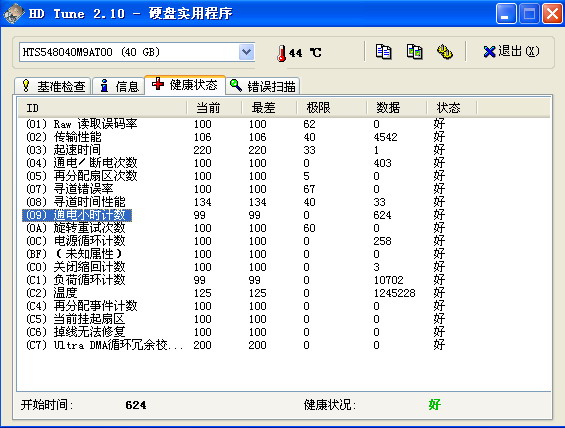
Task: Open the options wrench icon
Action: (x=445, y=52)
